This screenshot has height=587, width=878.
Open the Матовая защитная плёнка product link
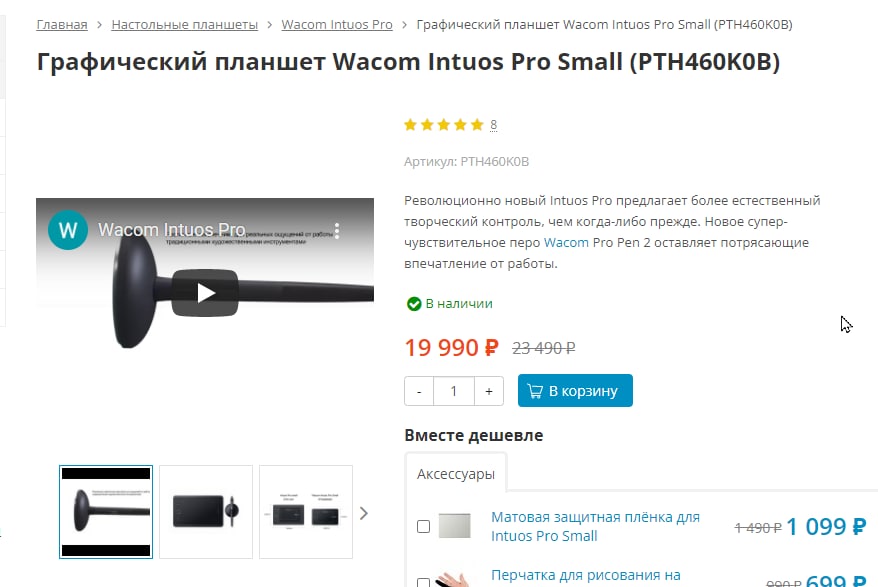[595, 527]
